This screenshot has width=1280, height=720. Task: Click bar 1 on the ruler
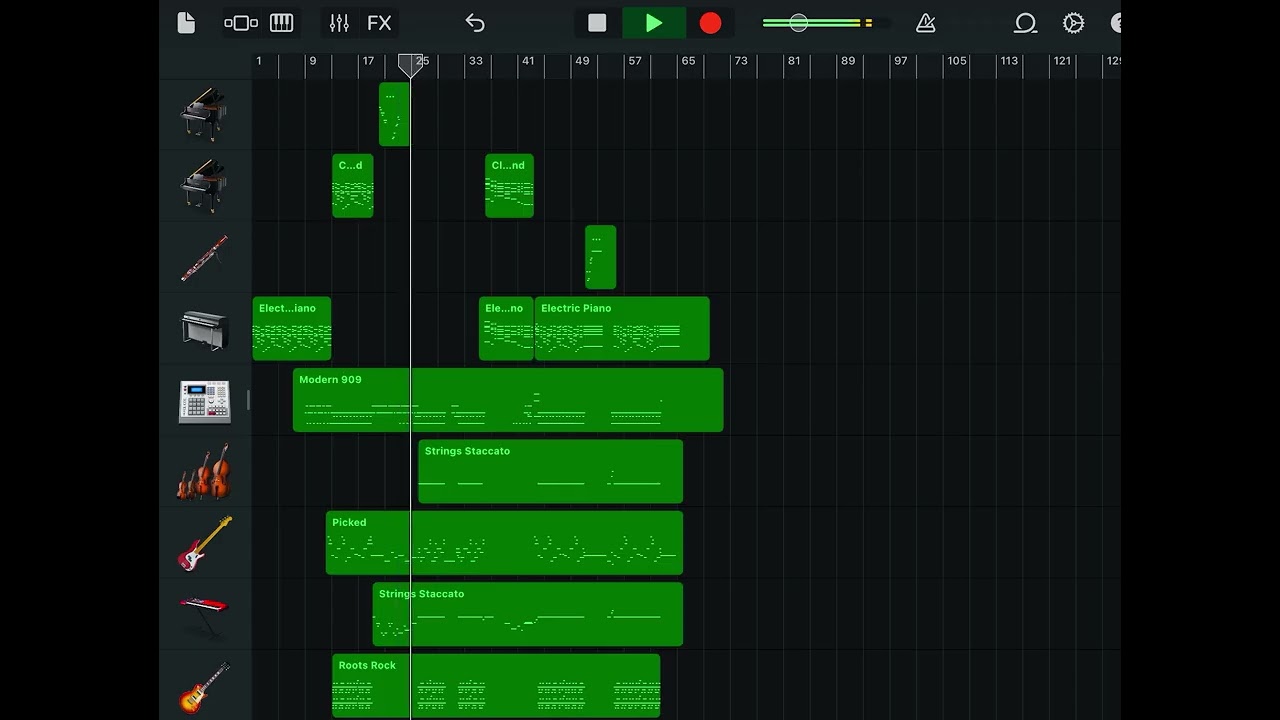pos(259,61)
